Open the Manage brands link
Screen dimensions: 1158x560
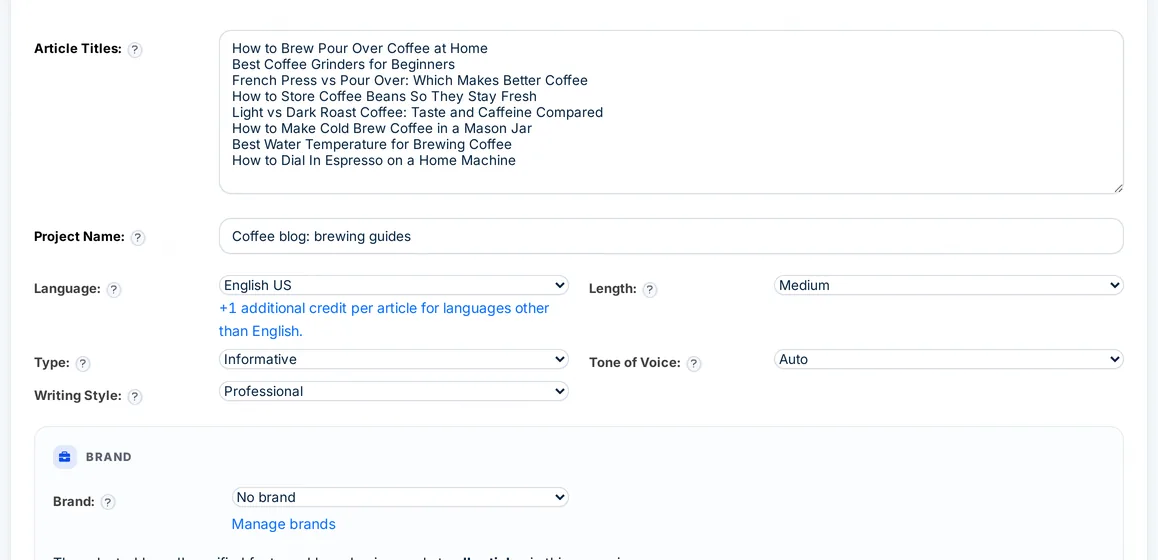coord(284,524)
